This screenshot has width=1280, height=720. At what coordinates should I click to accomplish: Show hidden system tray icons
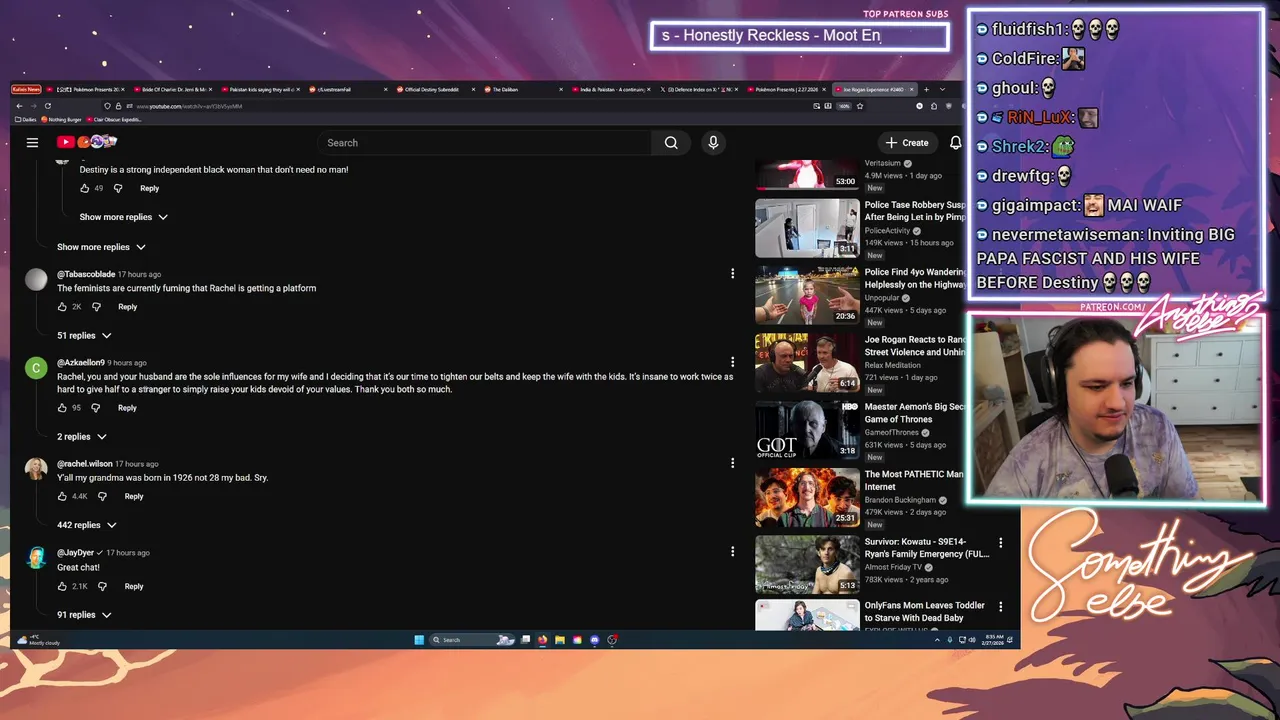click(937, 640)
